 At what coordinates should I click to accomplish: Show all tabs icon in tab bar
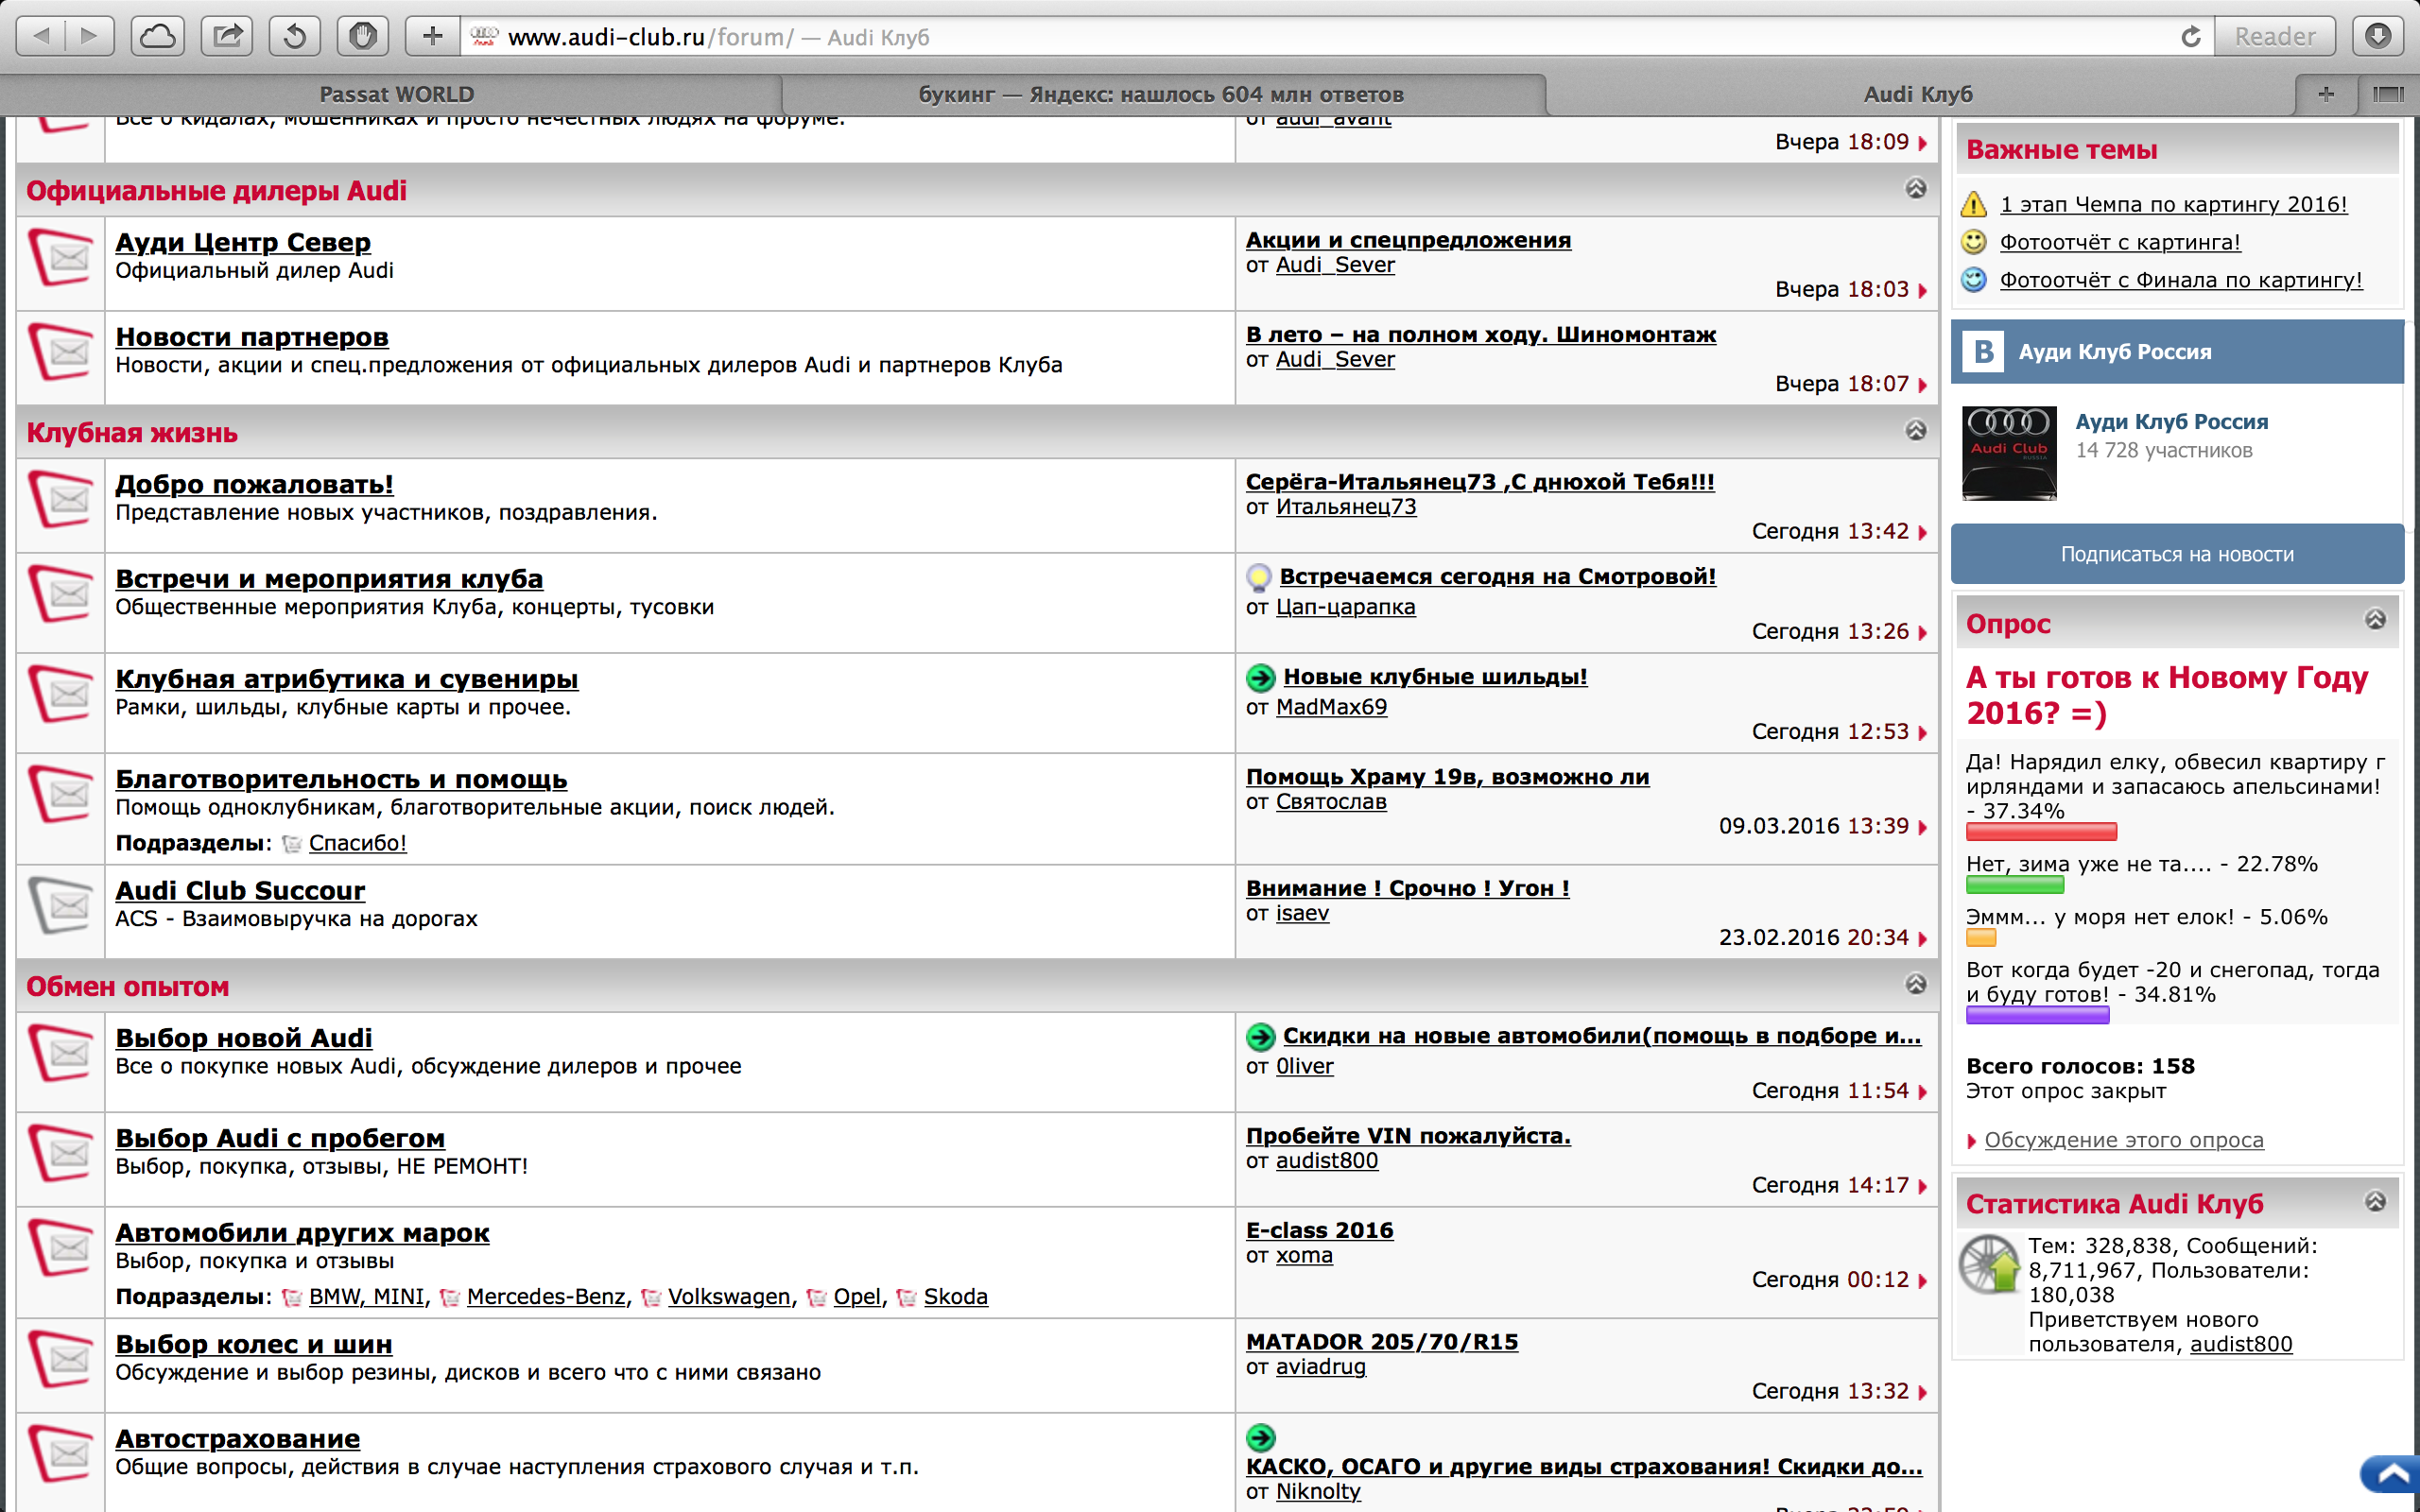(2387, 94)
